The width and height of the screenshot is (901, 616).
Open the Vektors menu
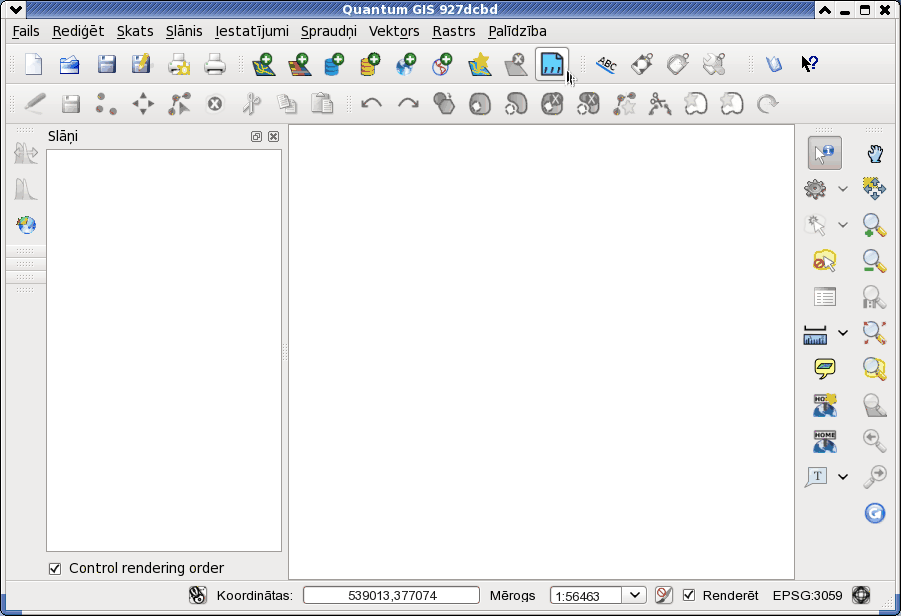(x=394, y=31)
